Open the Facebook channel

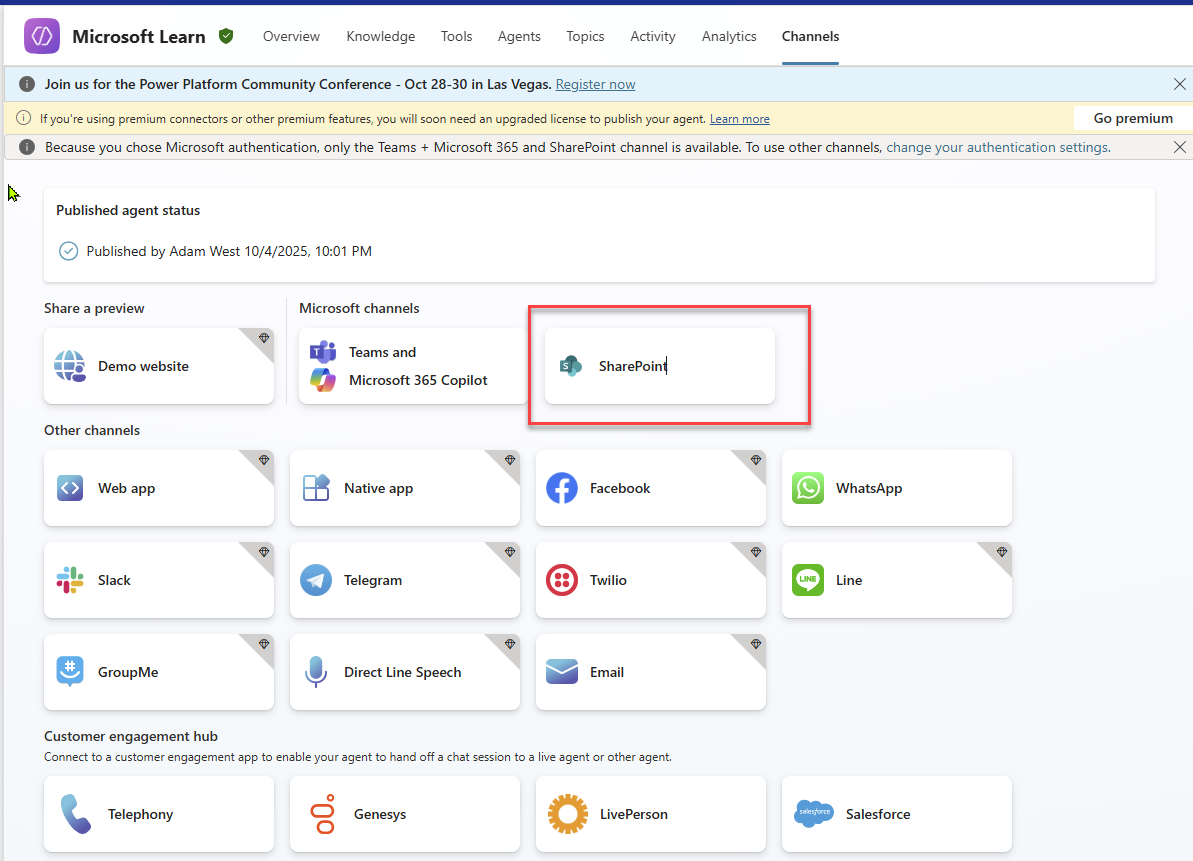pyautogui.click(x=650, y=488)
